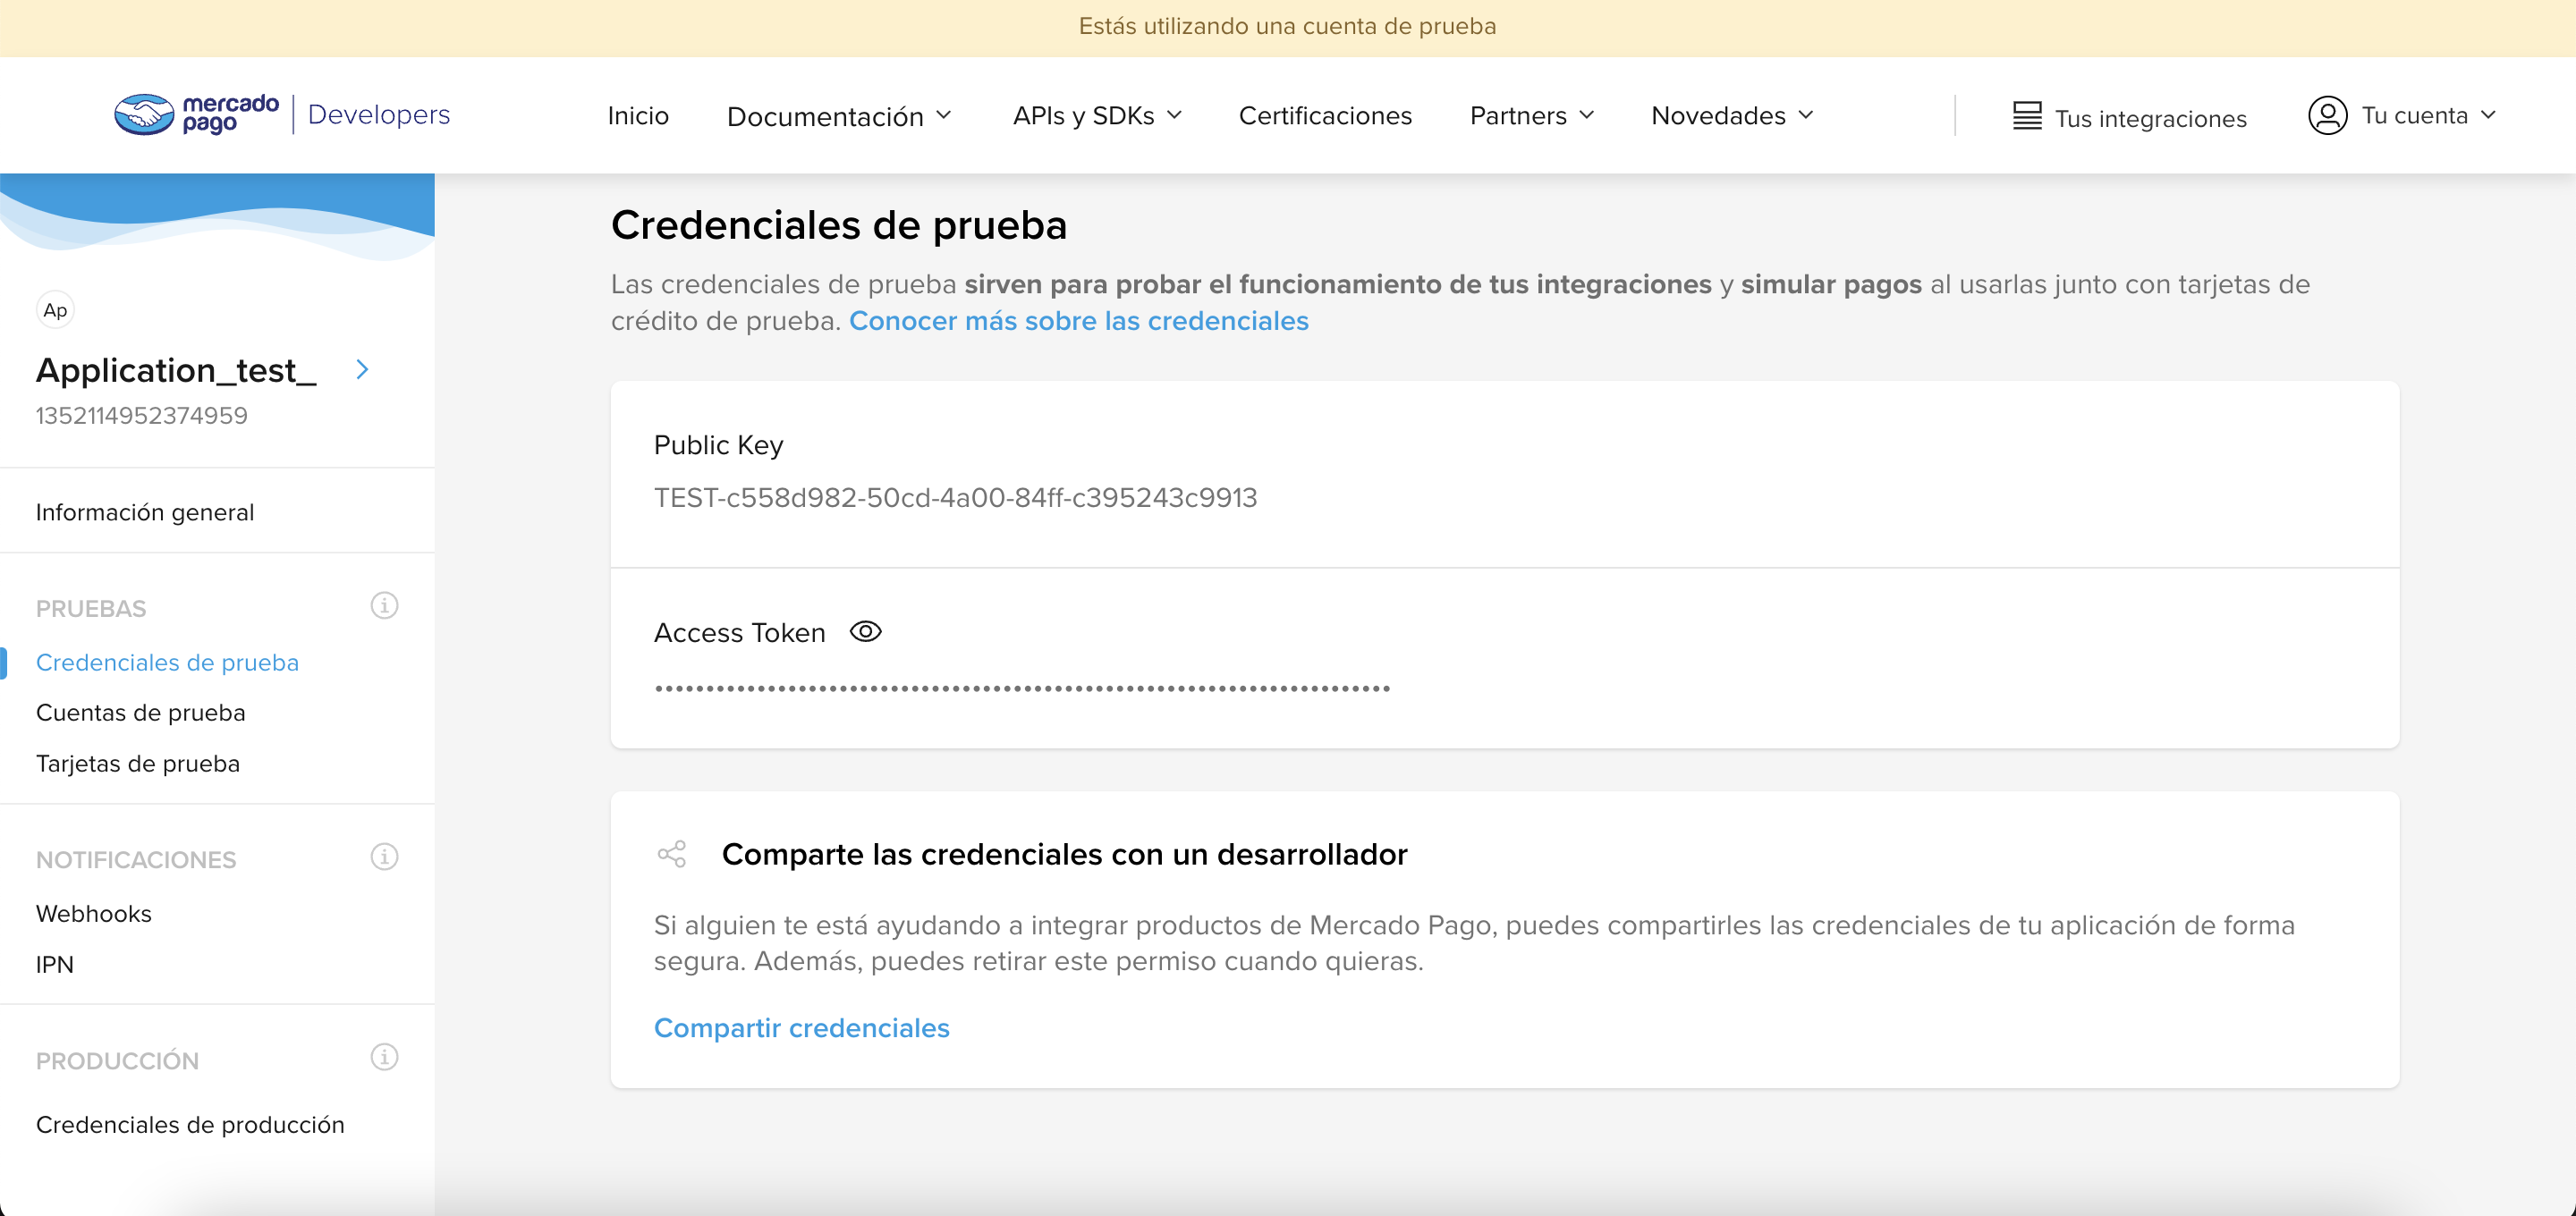This screenshot has height=1216, width=2576.
Task: Select Credenciales de prueba sidebar item
Action: (167, 662)
